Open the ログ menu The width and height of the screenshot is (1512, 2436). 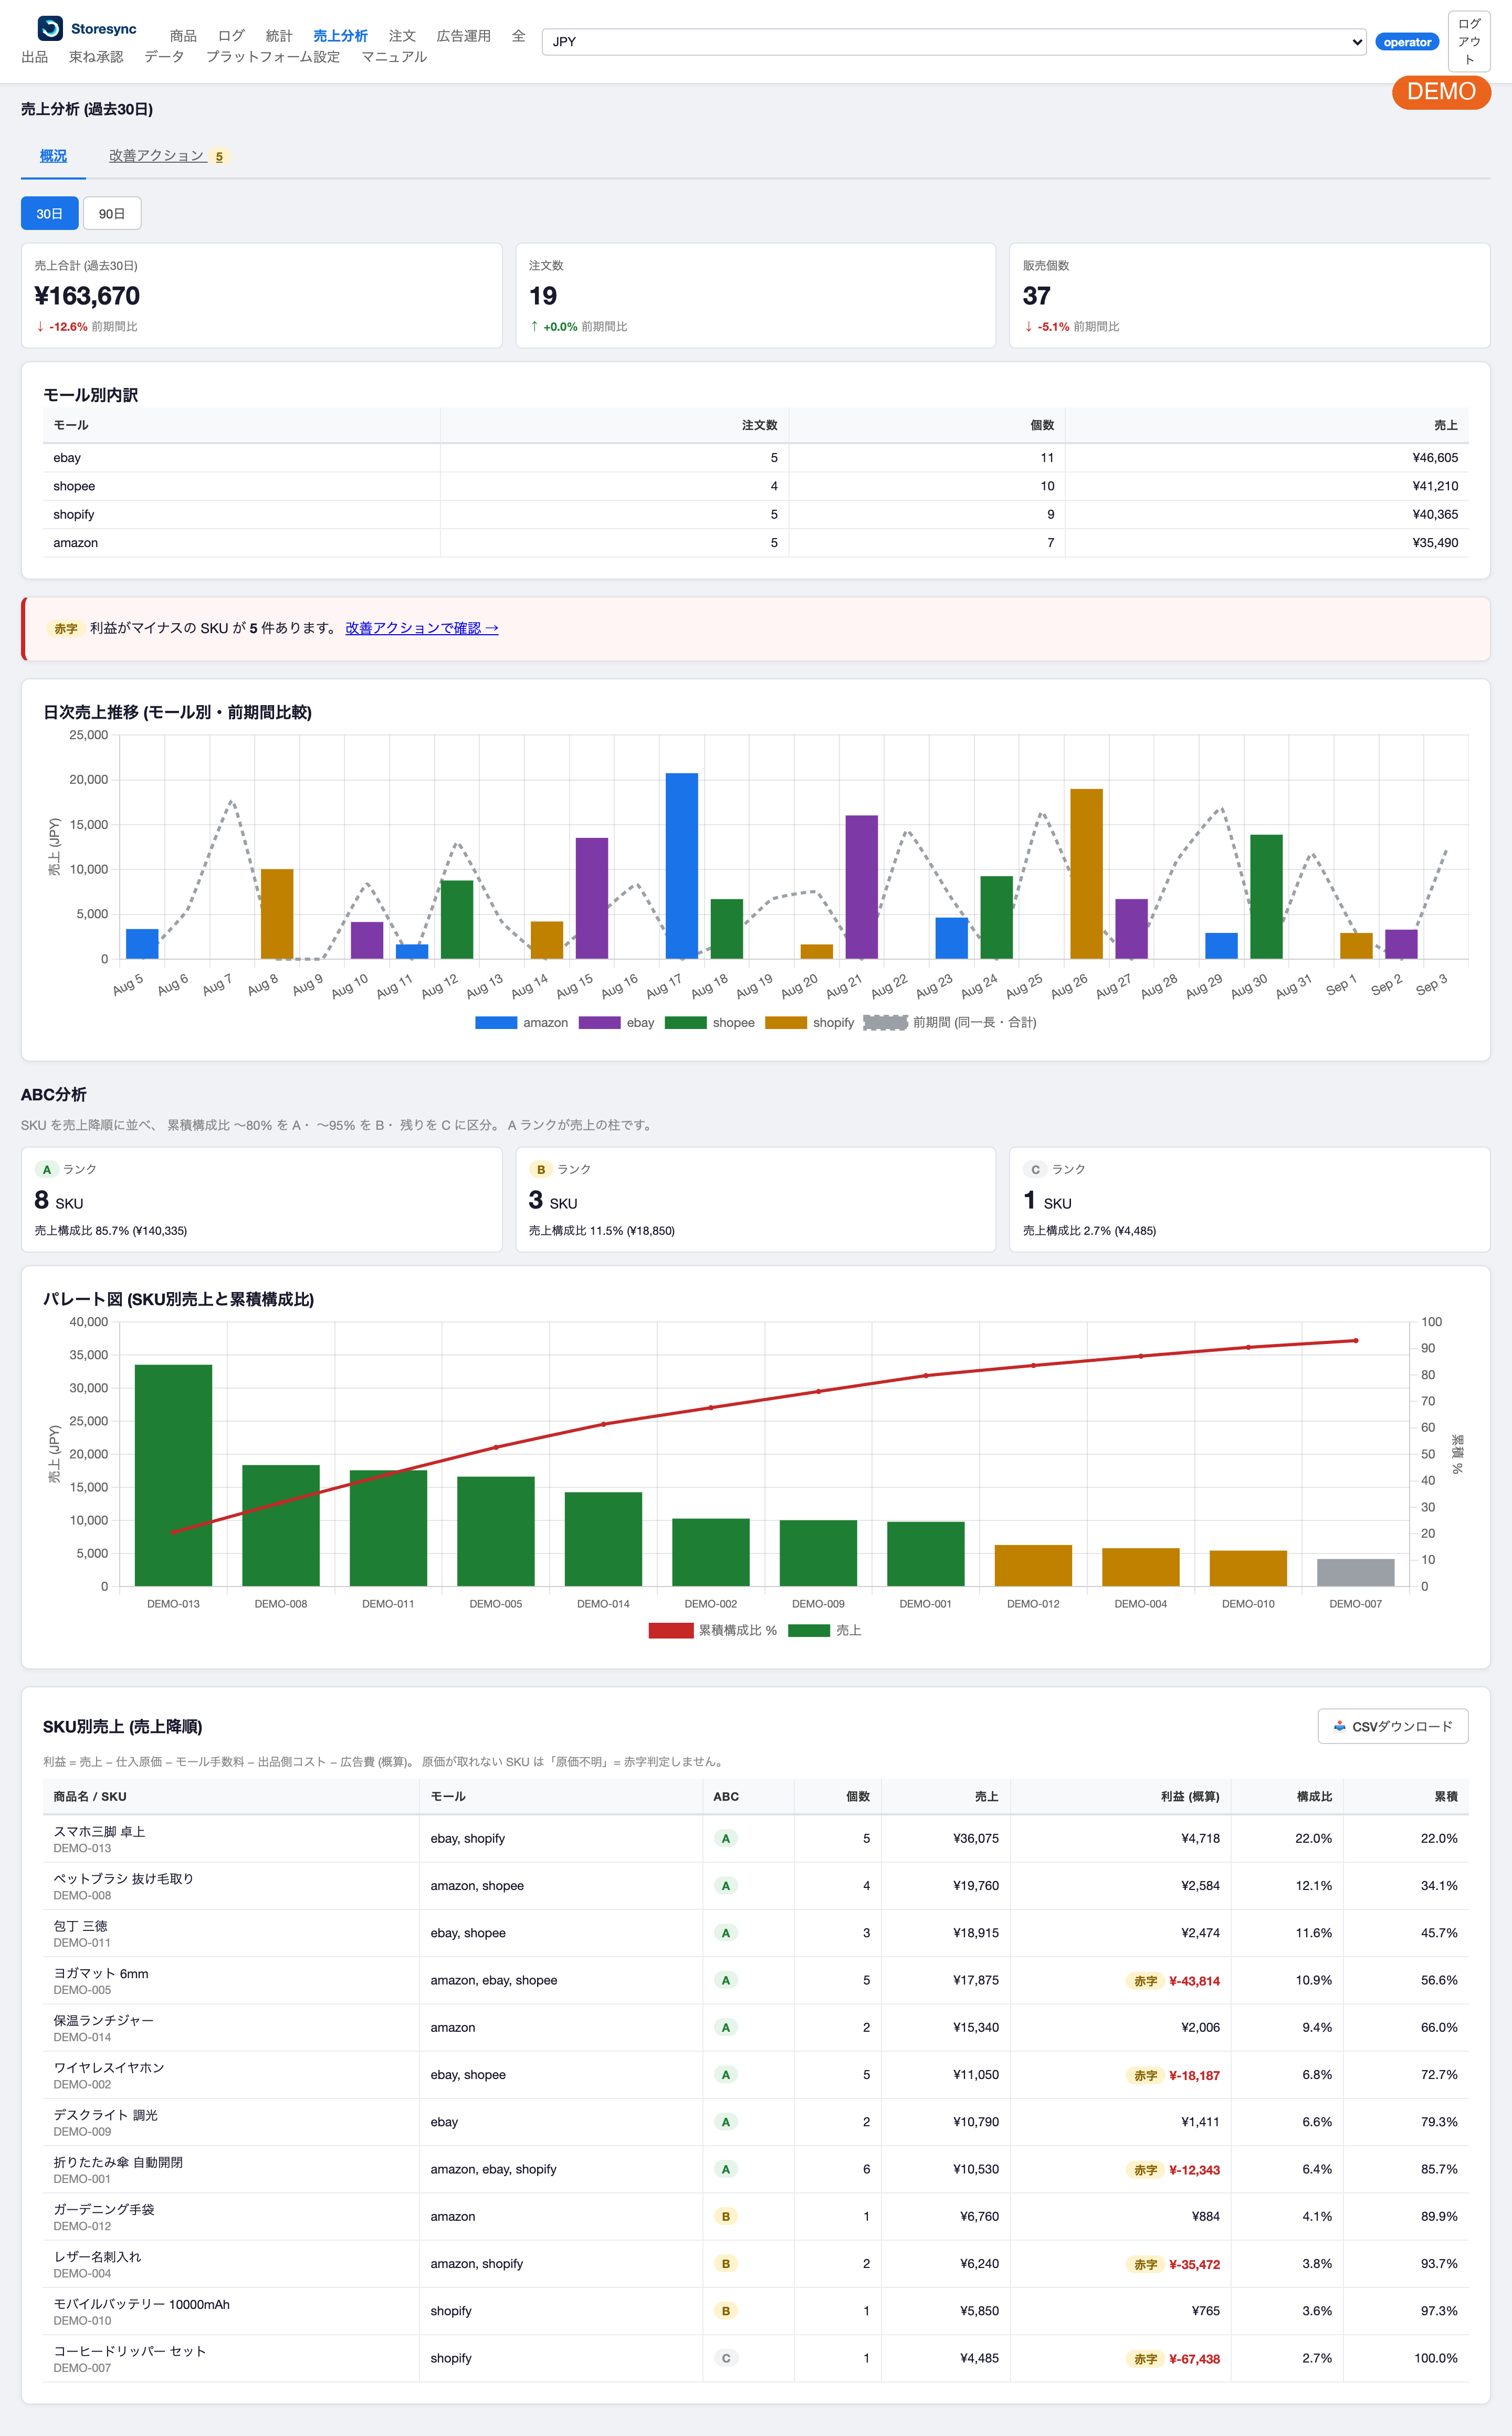[x=231, y=36]
